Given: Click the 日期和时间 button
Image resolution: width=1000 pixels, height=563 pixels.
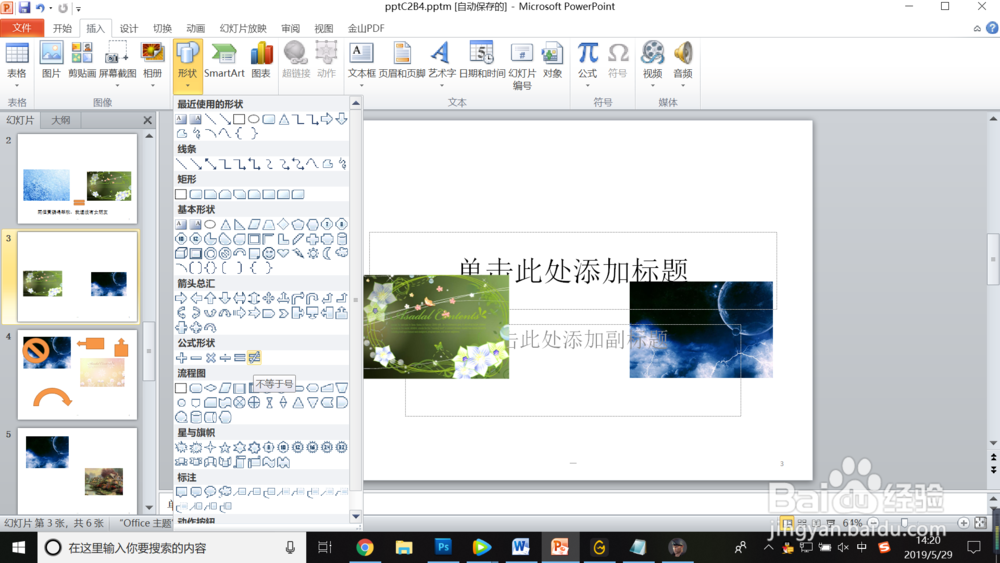Looking at the screenshot, I should click(x=482, y=60).
